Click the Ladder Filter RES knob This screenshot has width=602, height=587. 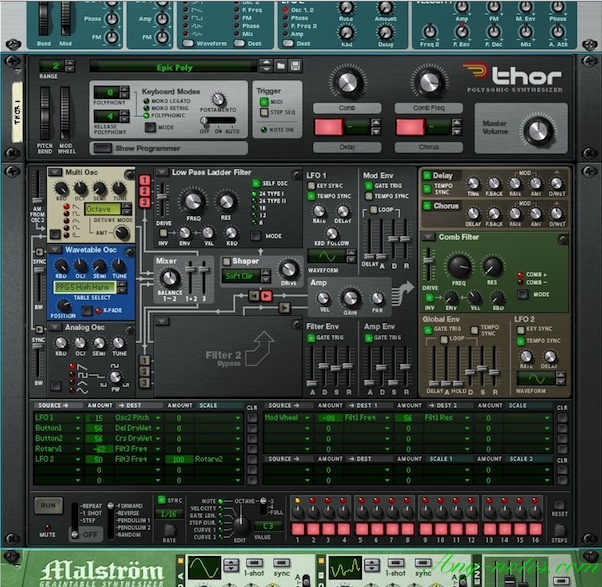coord(226,202)
